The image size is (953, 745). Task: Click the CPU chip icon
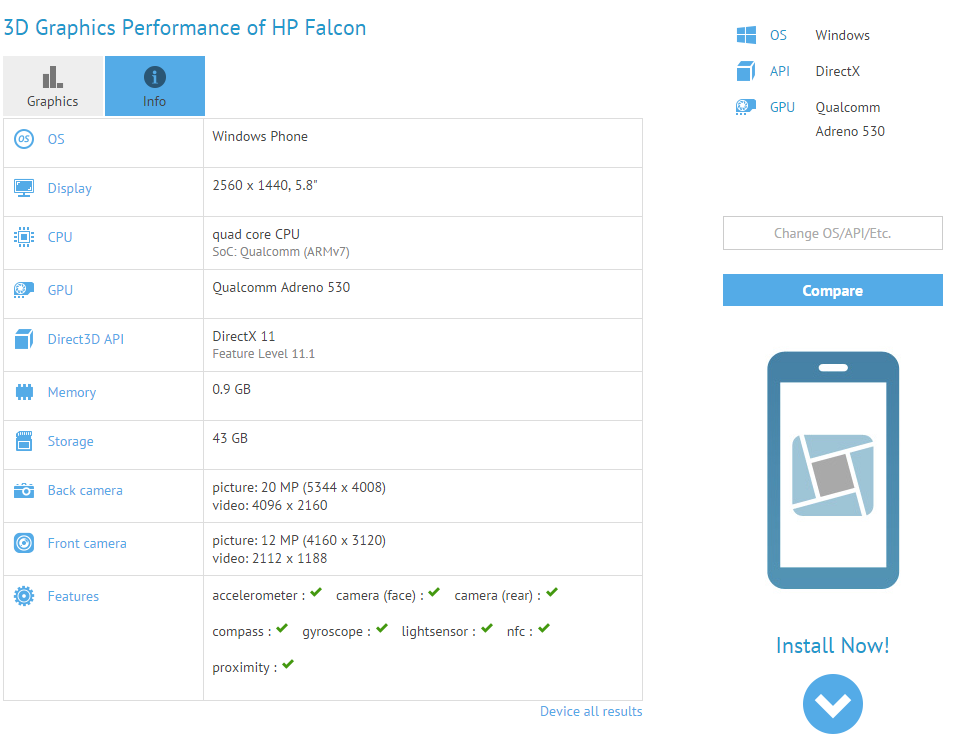click(24, 237)
